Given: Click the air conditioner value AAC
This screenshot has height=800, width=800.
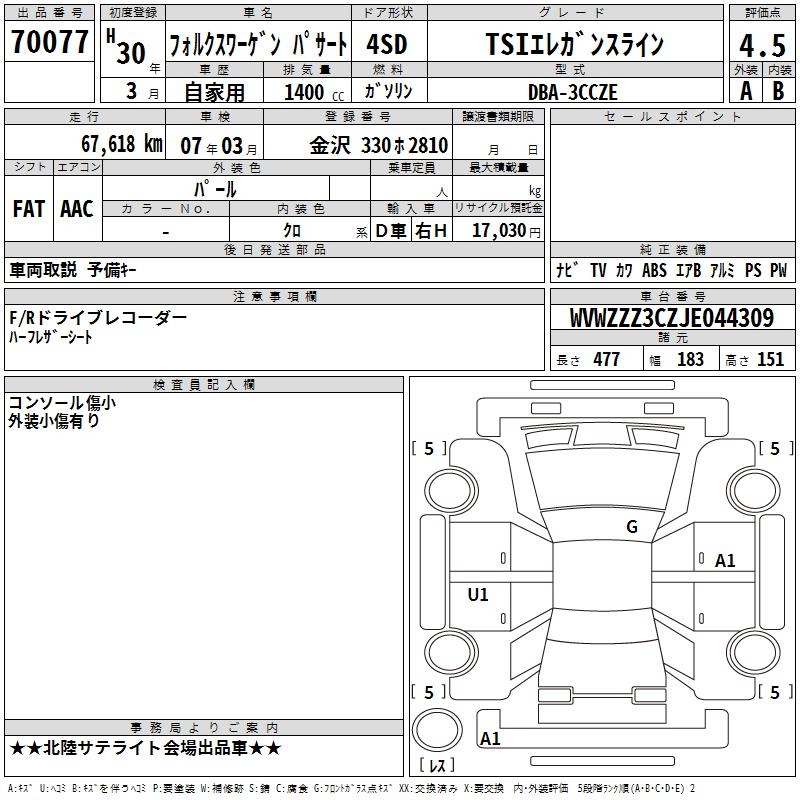Looking at the screenshot, I should click(77, 209).
